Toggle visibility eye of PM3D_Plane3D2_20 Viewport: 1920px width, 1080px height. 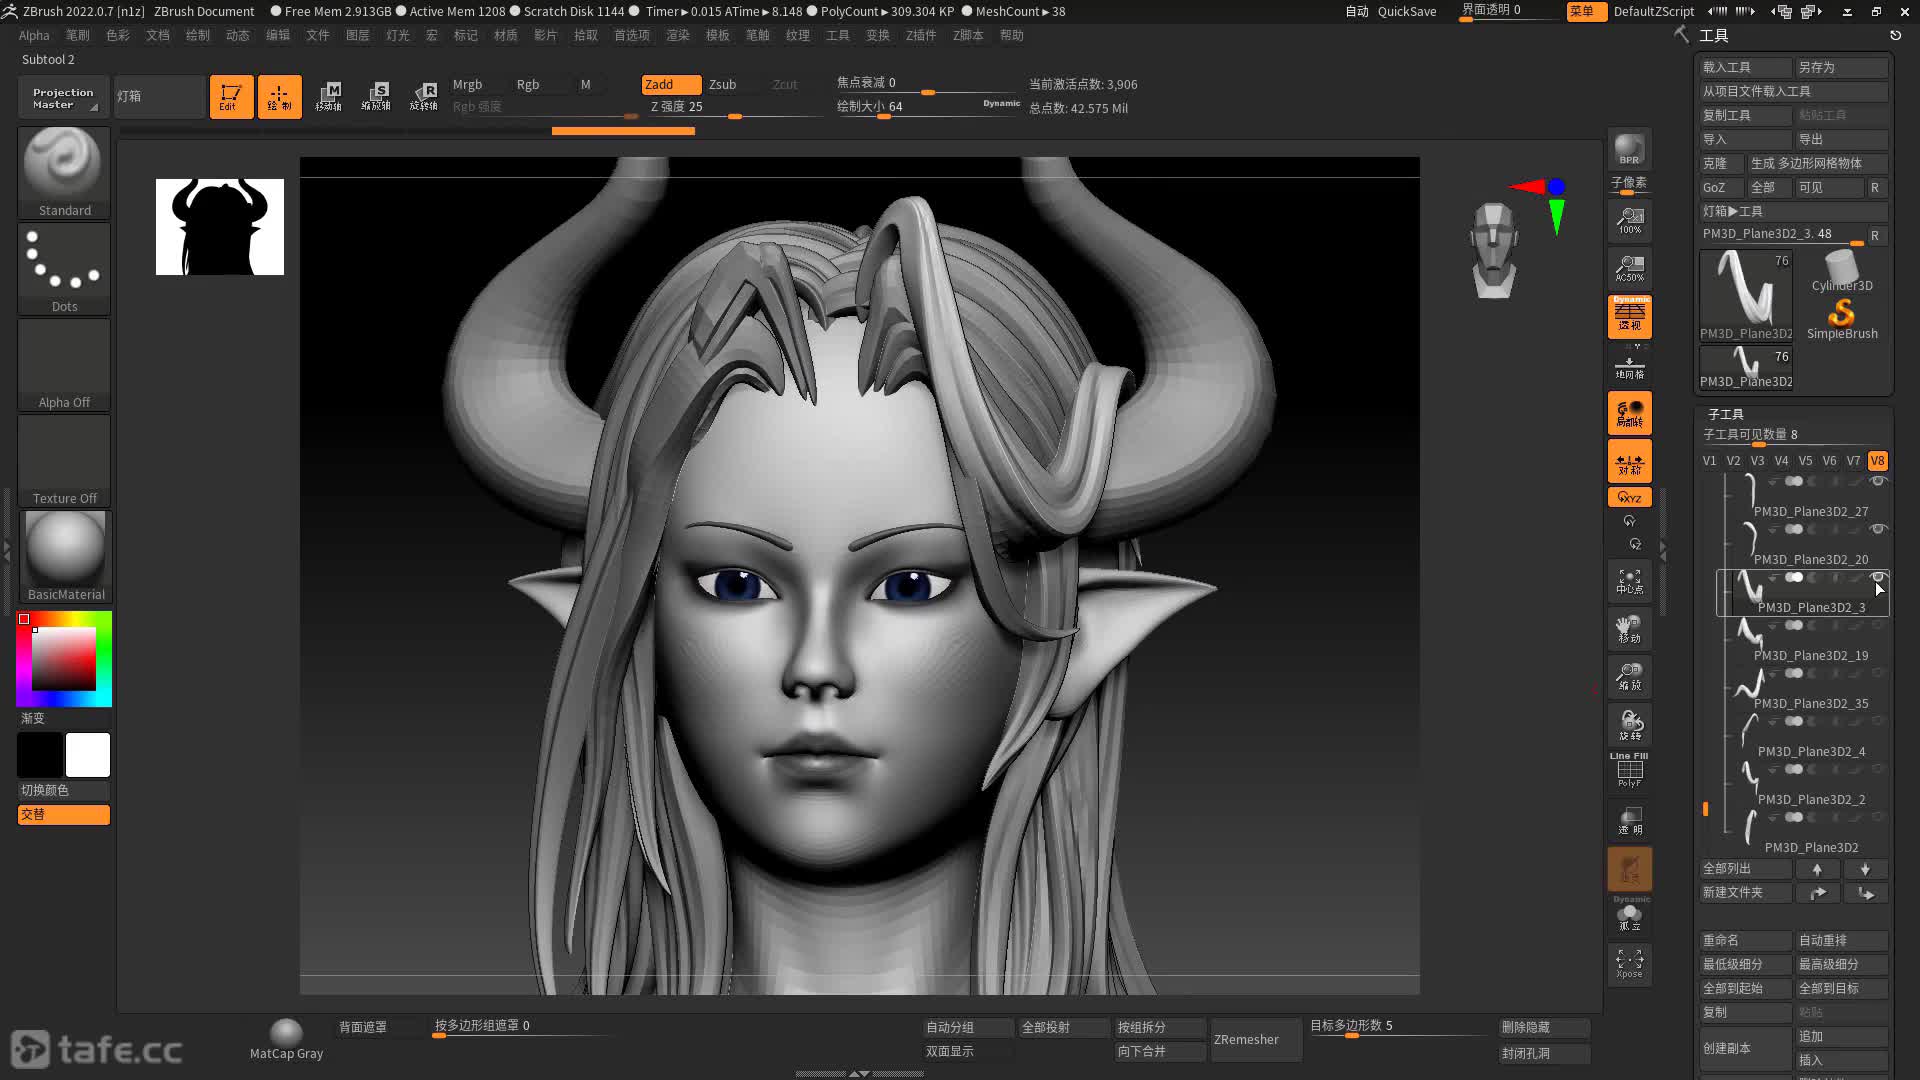[1878, 529]
